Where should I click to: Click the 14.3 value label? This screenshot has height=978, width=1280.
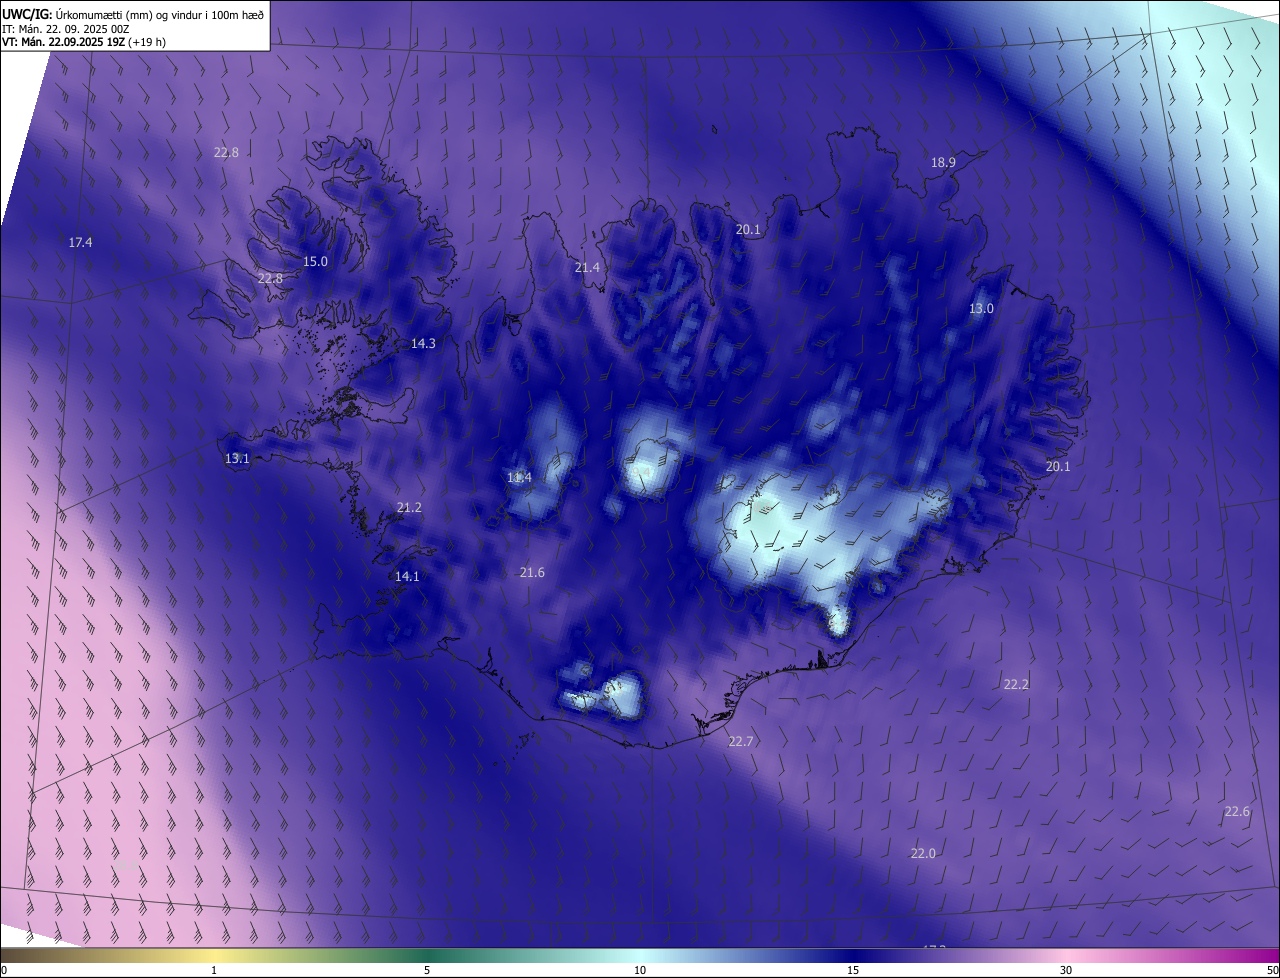coord(423,344)
